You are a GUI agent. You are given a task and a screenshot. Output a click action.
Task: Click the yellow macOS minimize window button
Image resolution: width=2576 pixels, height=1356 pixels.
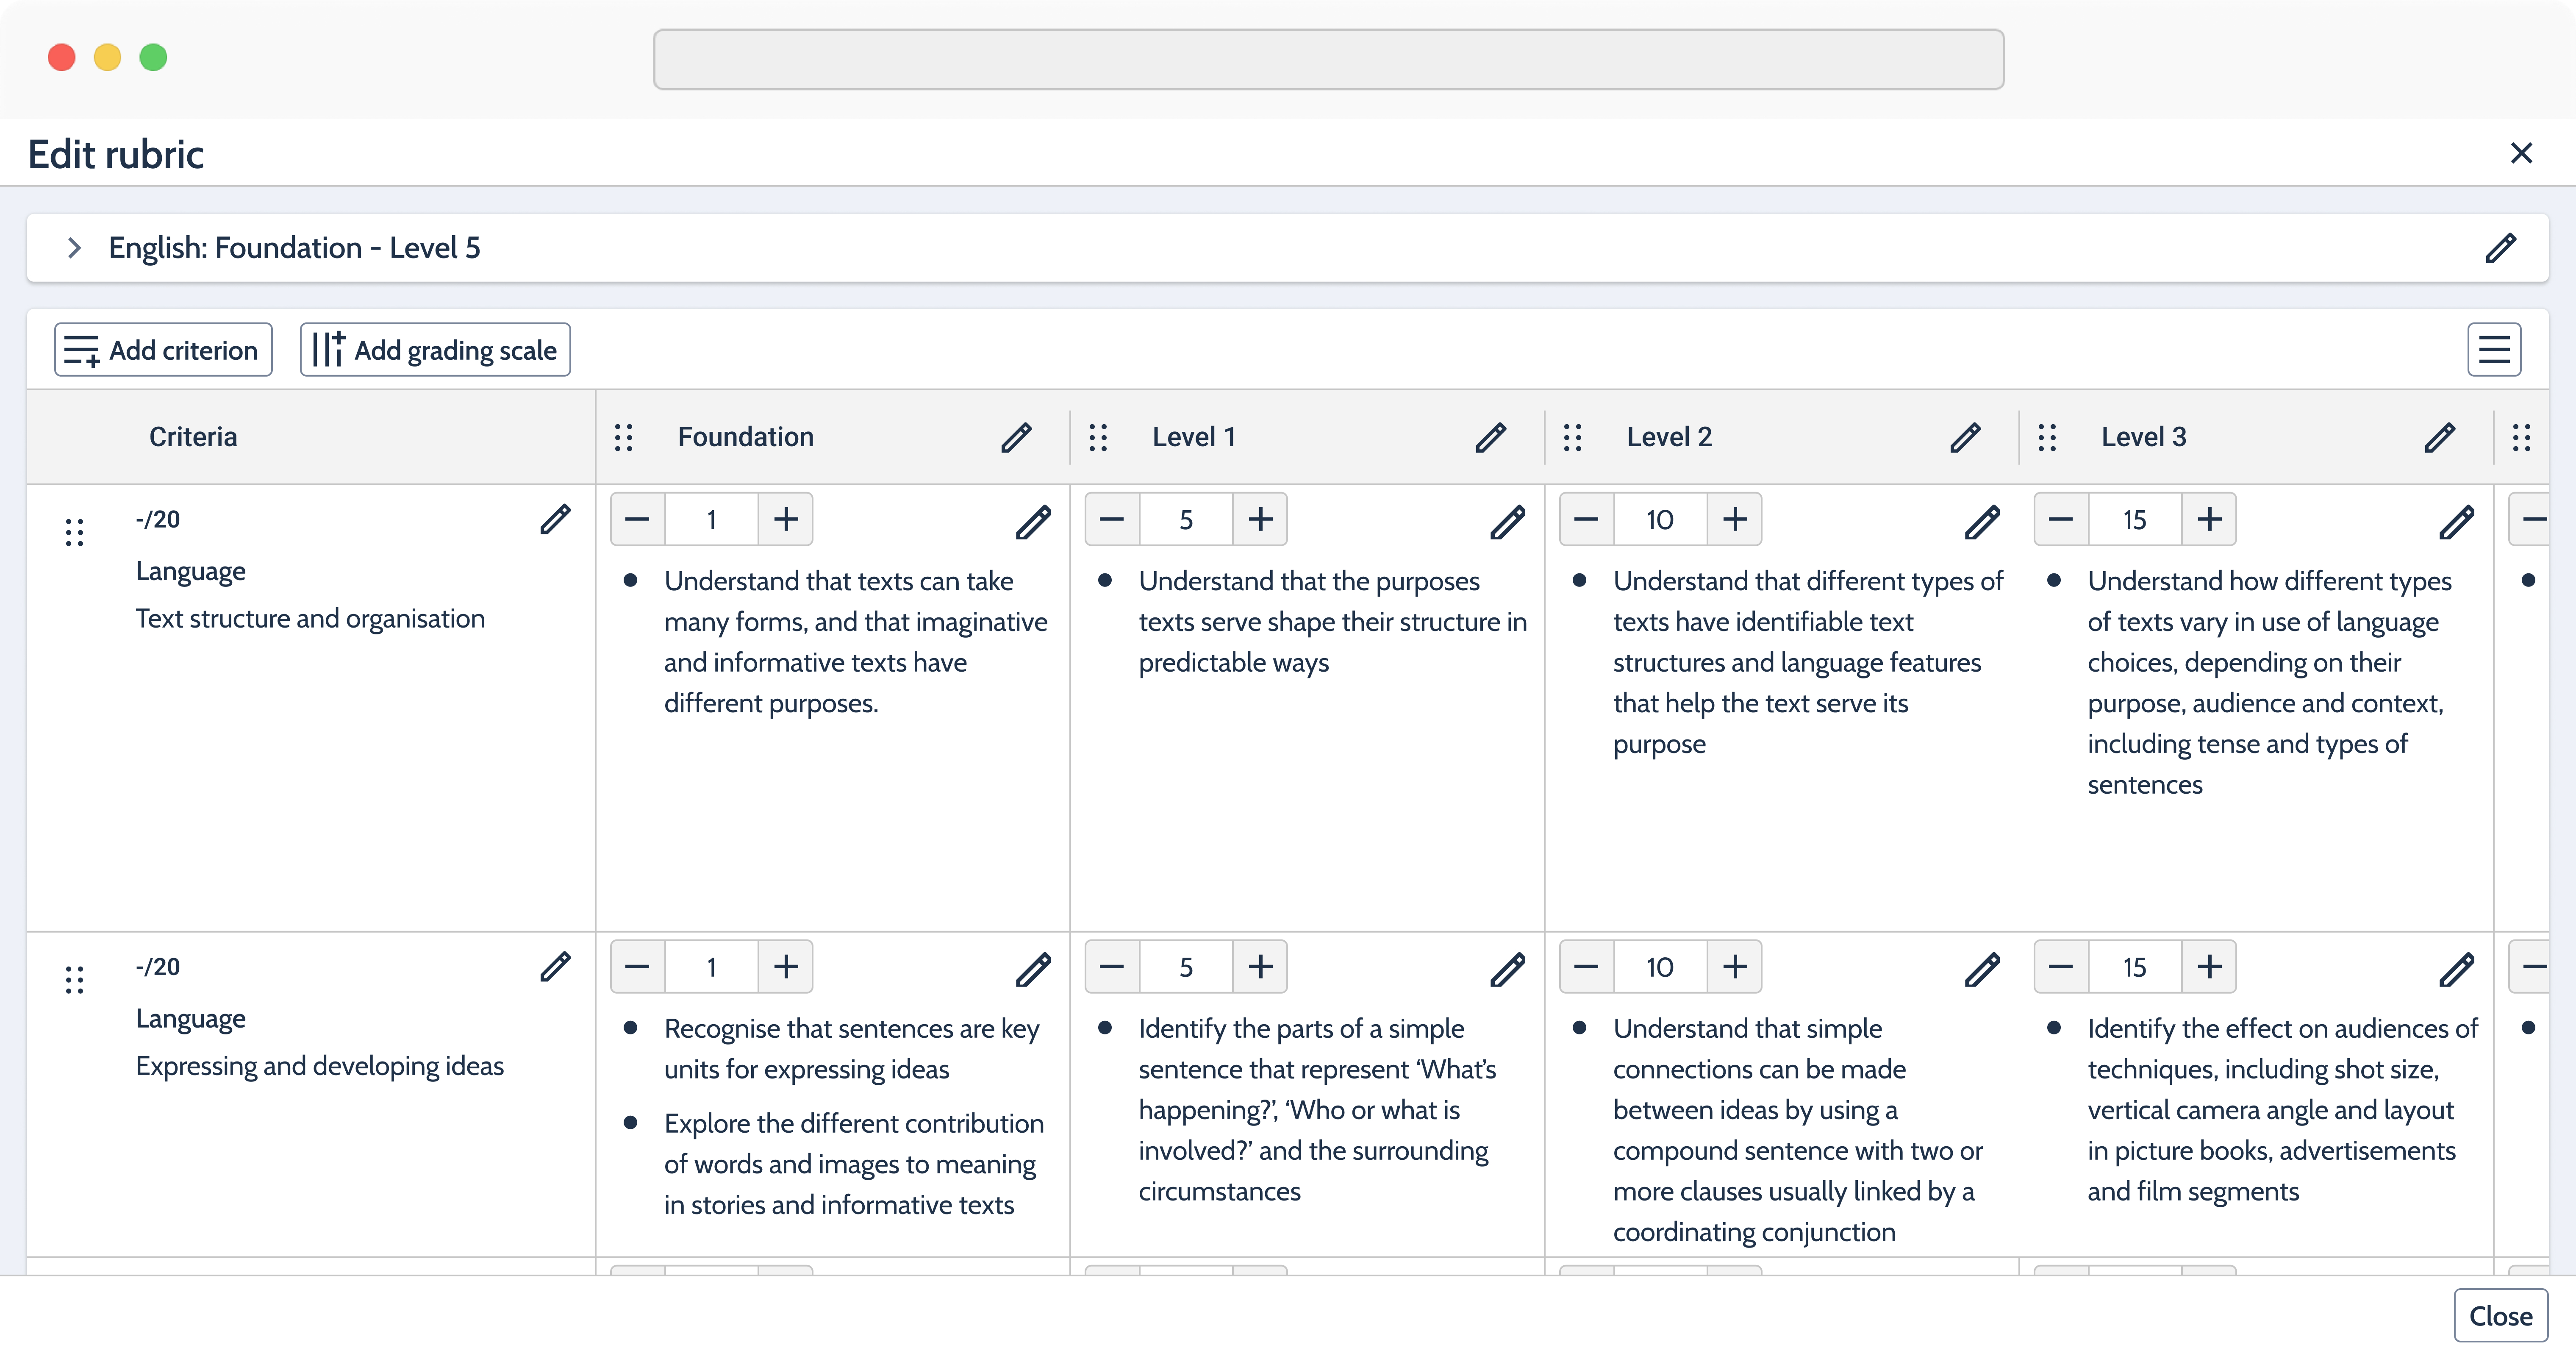tap(107, 57)
